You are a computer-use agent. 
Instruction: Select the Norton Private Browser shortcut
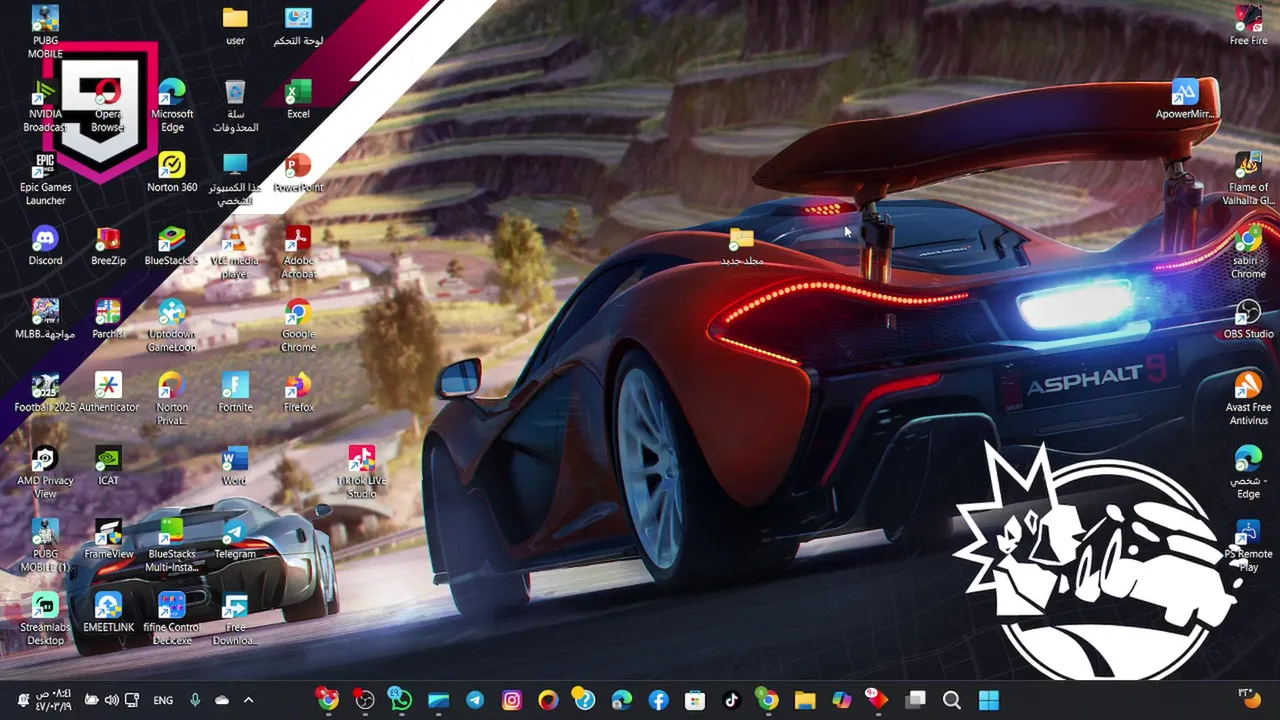pyautogui.click(x=172, y=399)
